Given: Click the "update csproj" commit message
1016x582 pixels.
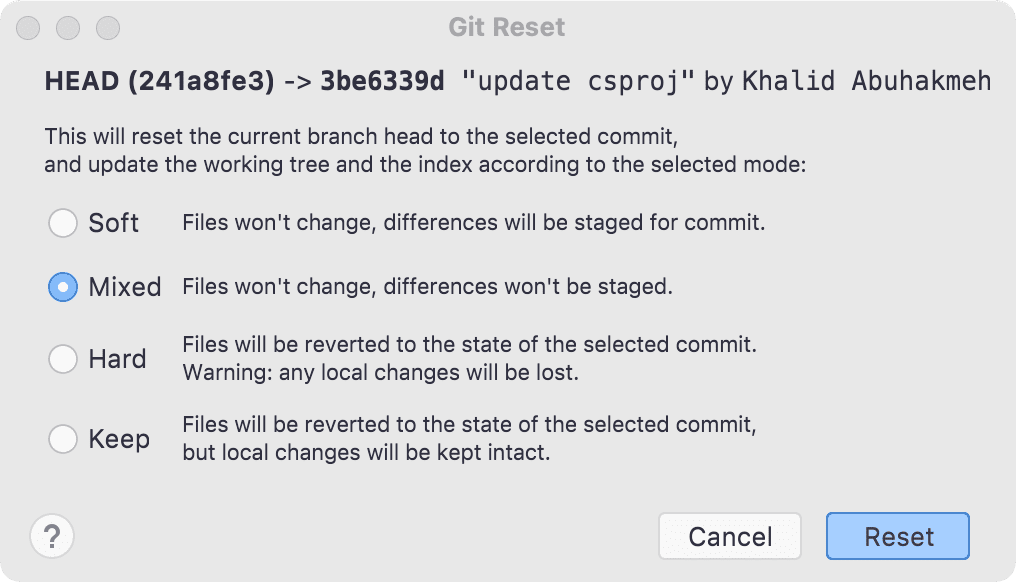Looking at the screenshot, I should [578, 82].
